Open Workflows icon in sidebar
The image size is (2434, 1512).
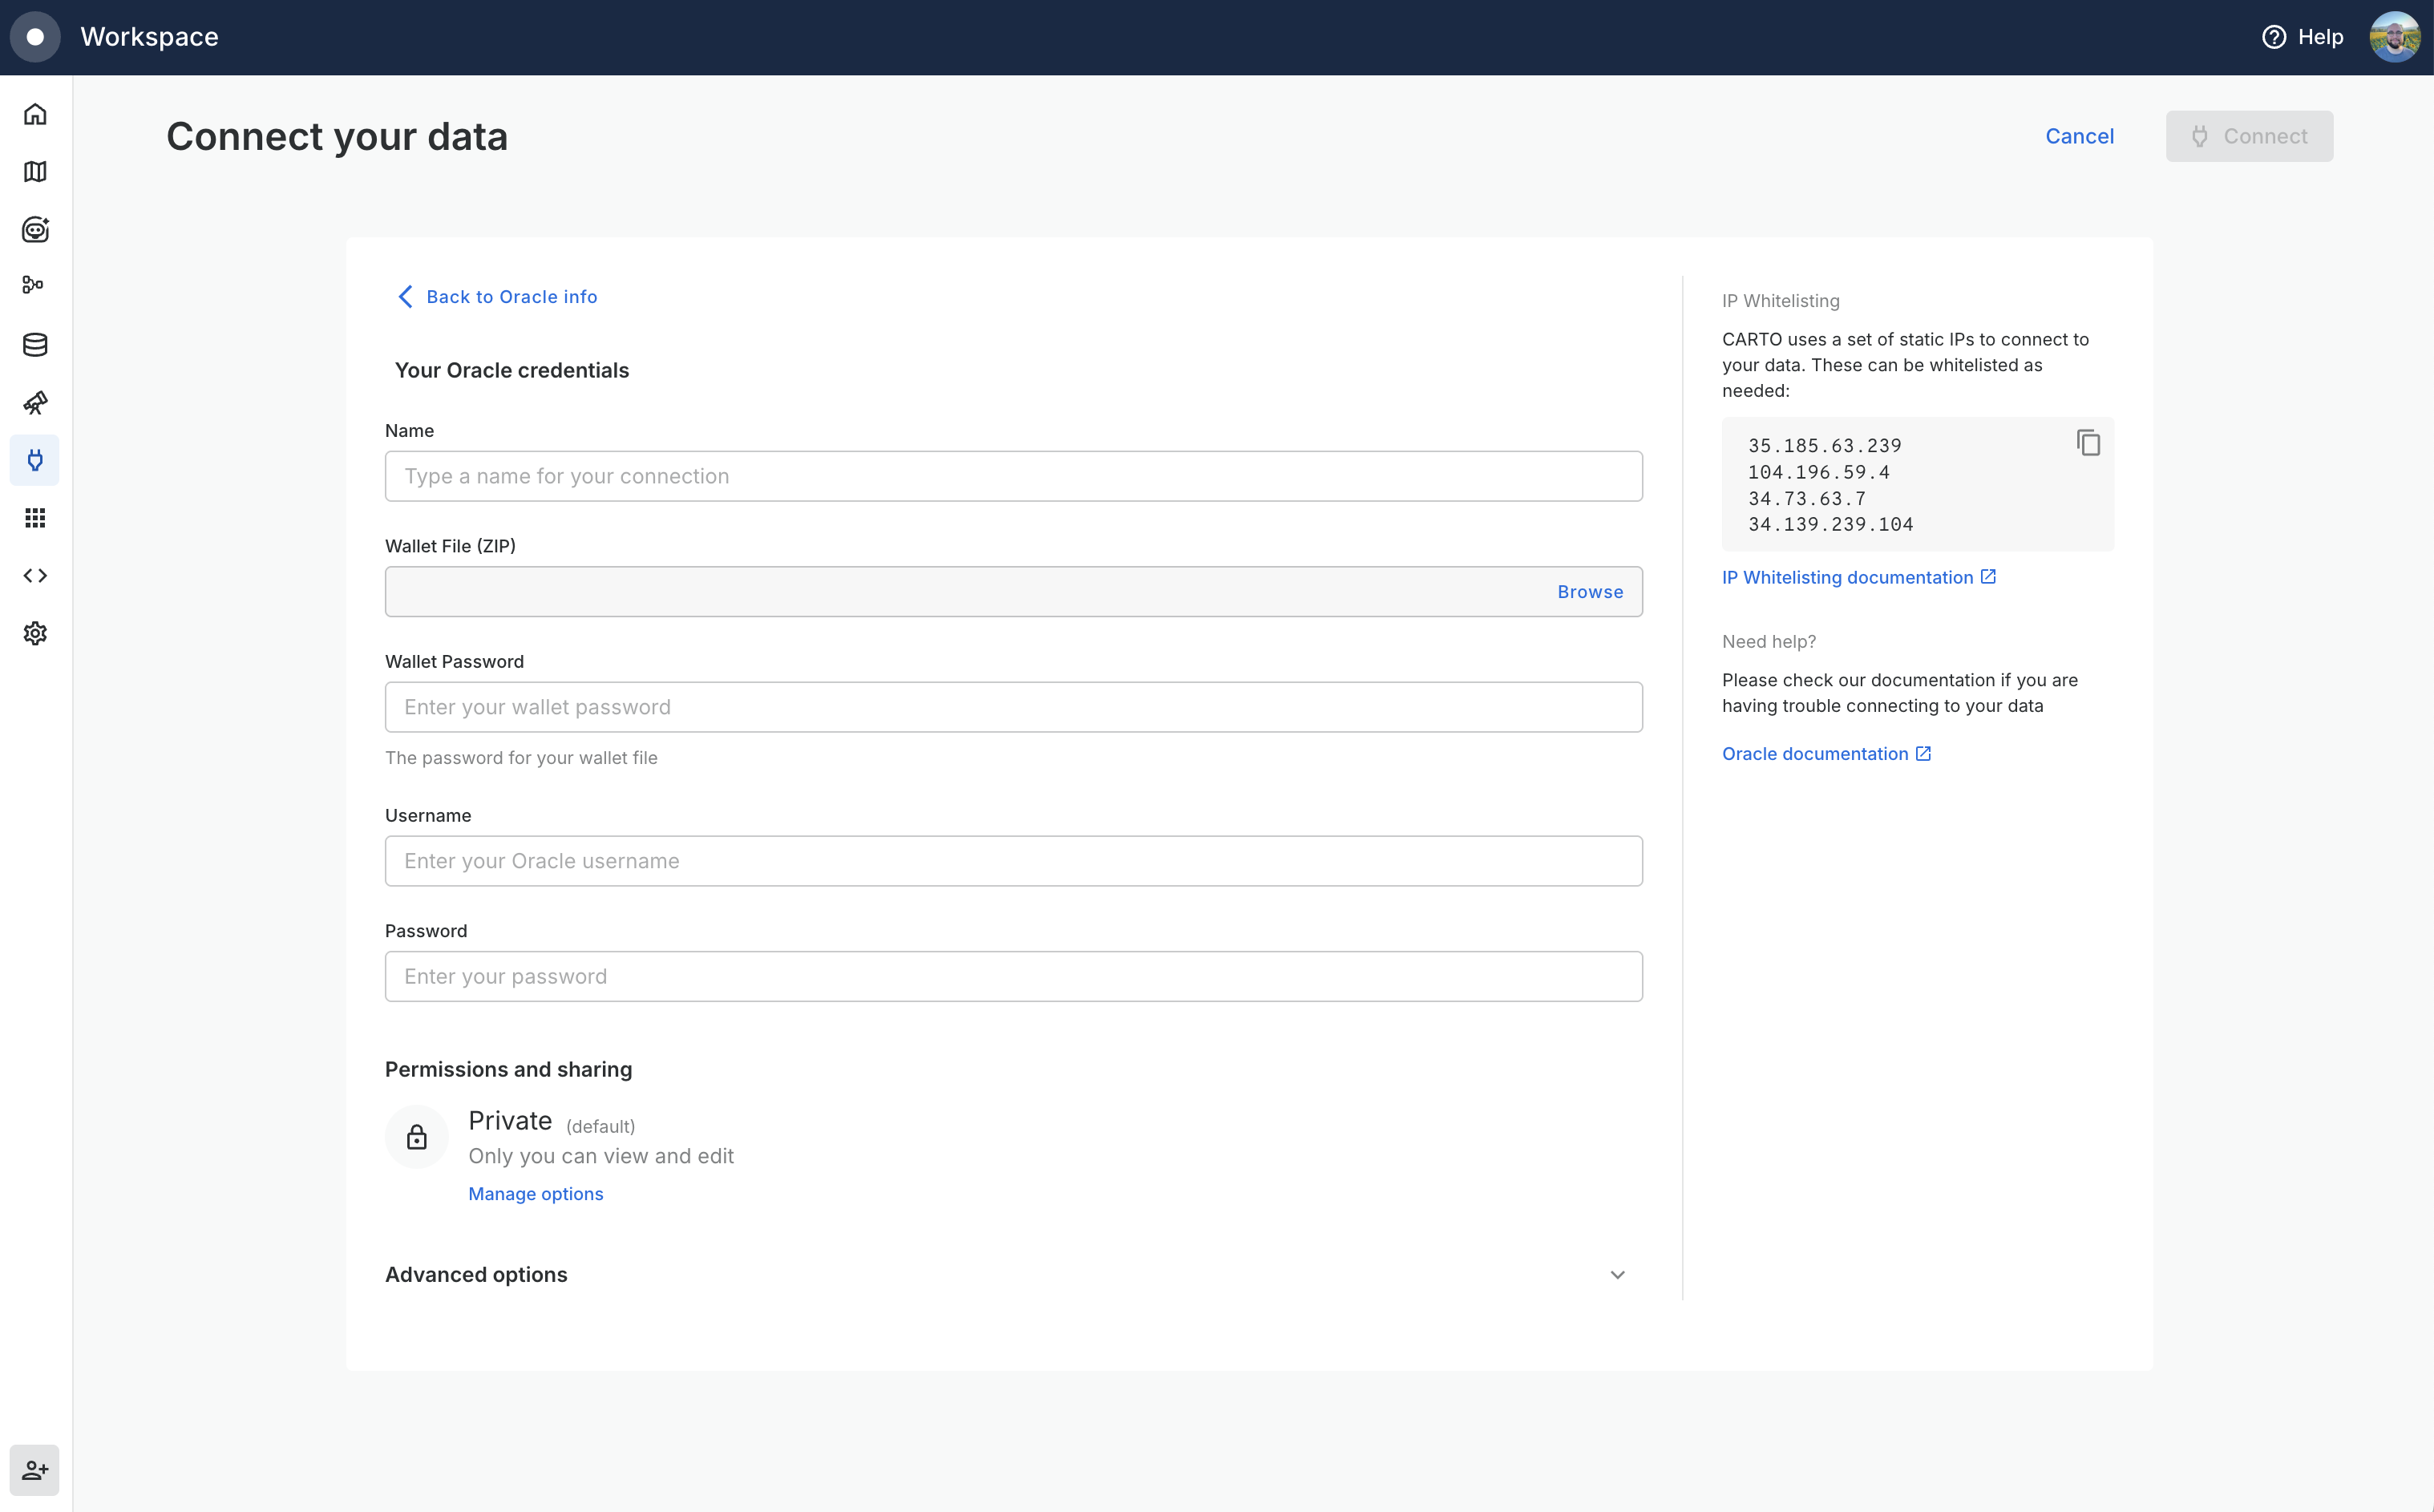tap(35, 286)
